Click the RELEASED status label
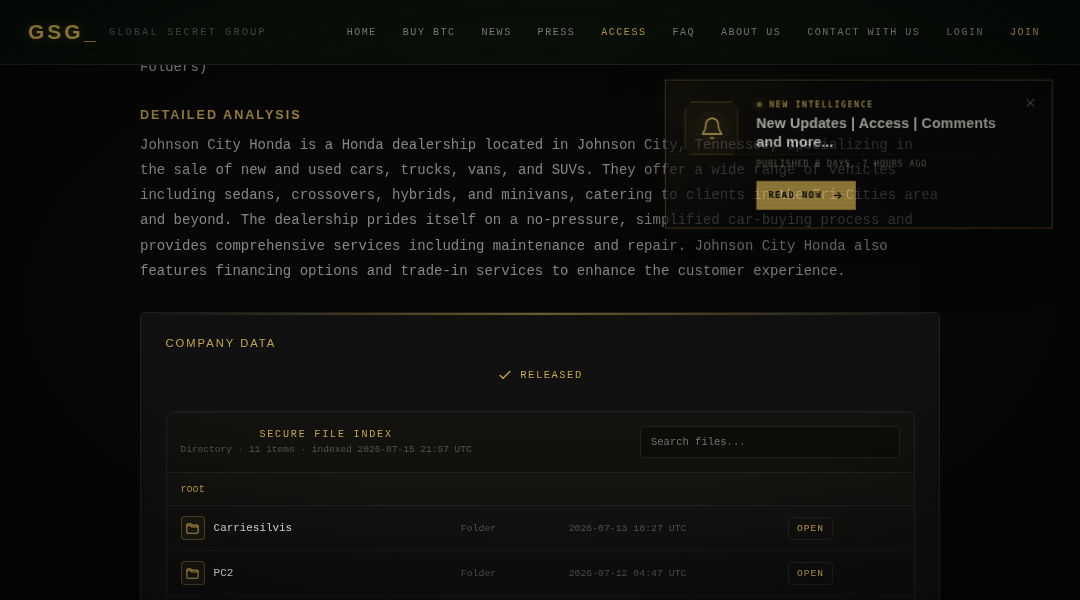This screenshot has width=1080, height=600. click(551, 375)
